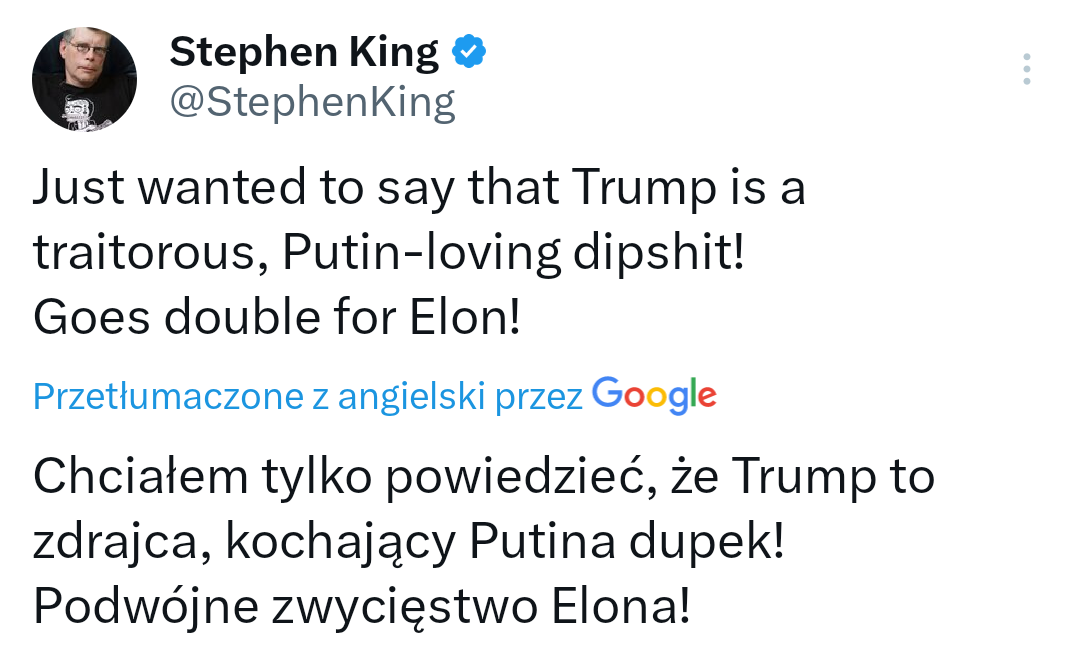Click the blue verified badge
The image size is (1080, 664).
[x=470, y=51]
